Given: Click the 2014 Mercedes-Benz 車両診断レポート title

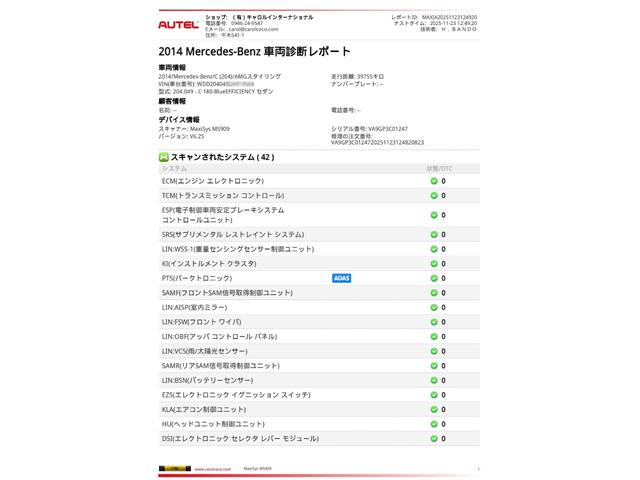Looking at the screenshot, I should click(254, 51).
